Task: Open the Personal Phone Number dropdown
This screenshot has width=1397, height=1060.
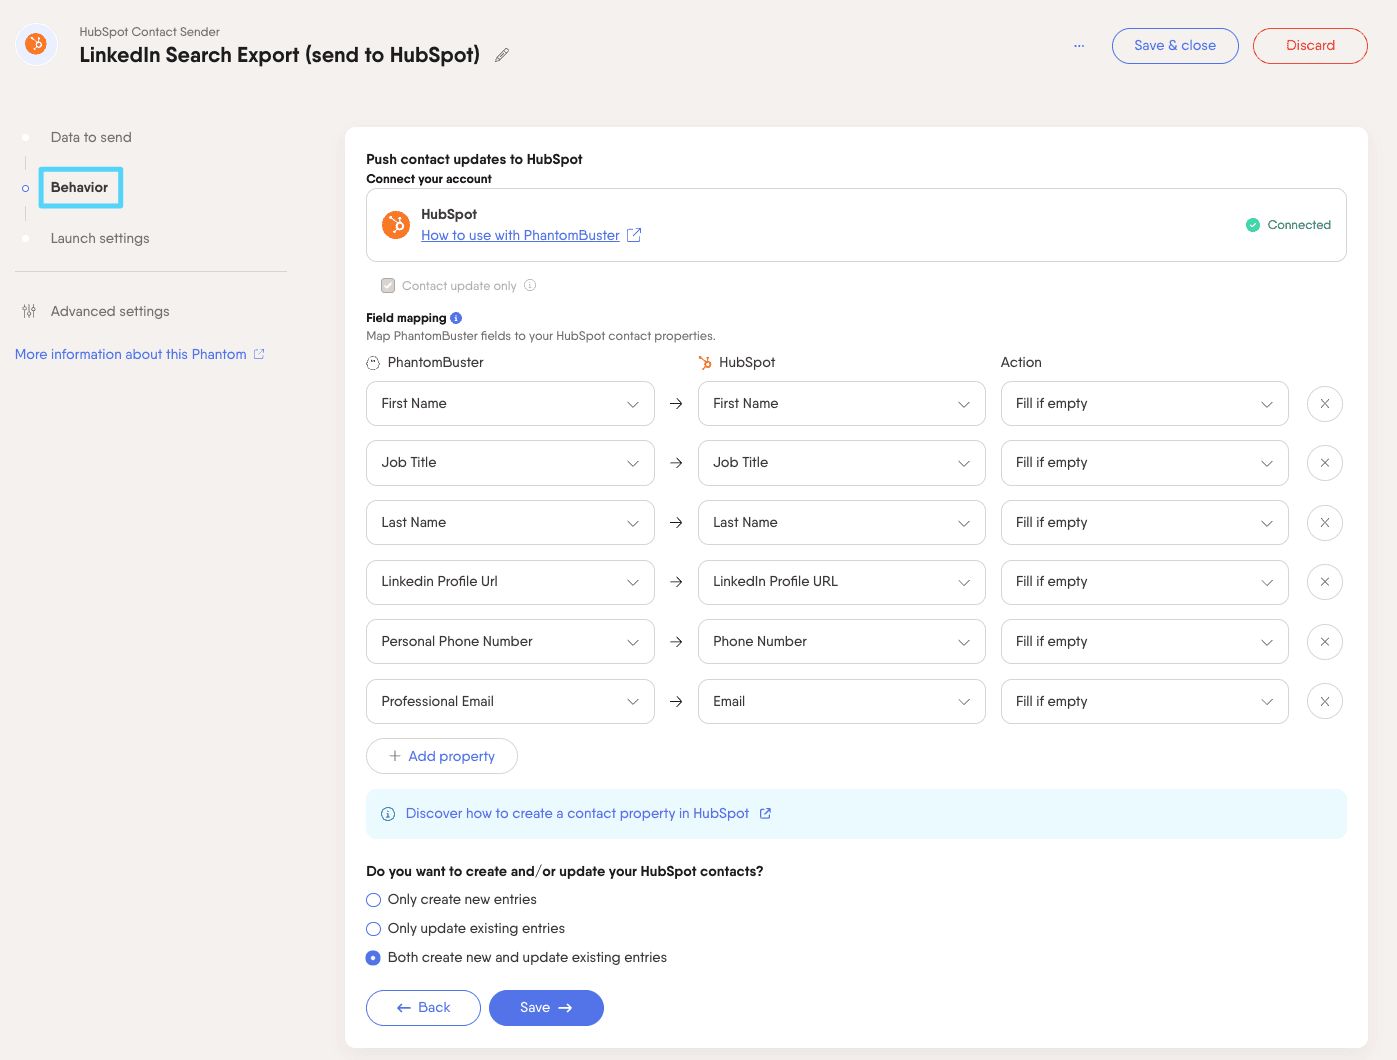Action: click(510, 642)
